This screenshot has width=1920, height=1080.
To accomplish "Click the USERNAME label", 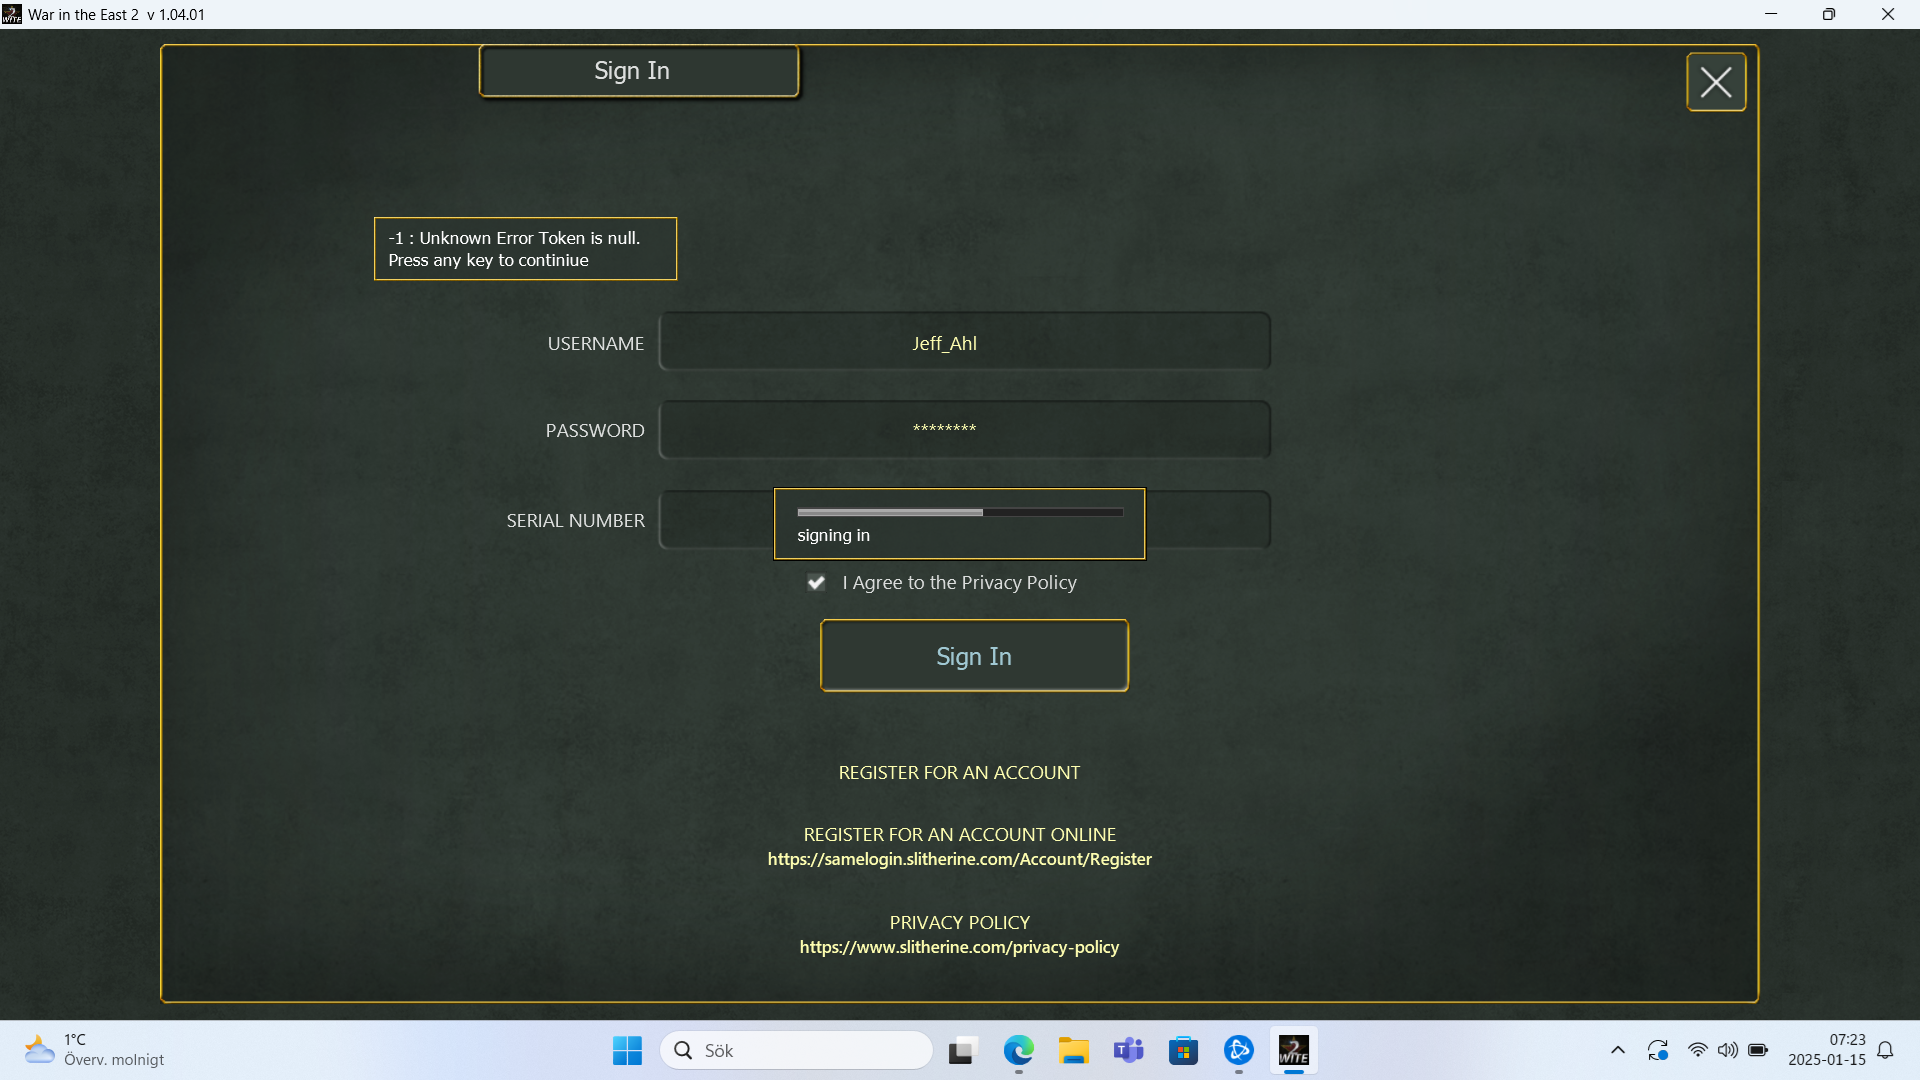I will (596, 343).
